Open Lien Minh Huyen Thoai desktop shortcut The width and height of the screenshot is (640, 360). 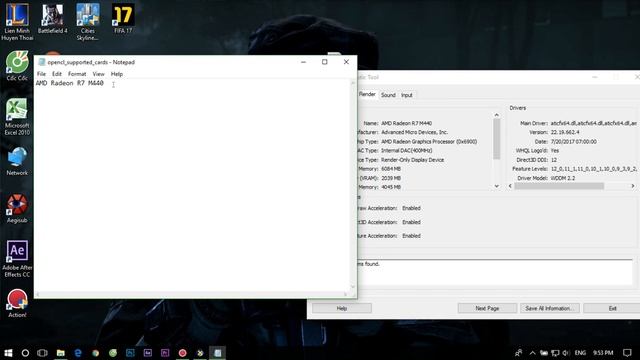pyautogui.click(x=17, y=21)
